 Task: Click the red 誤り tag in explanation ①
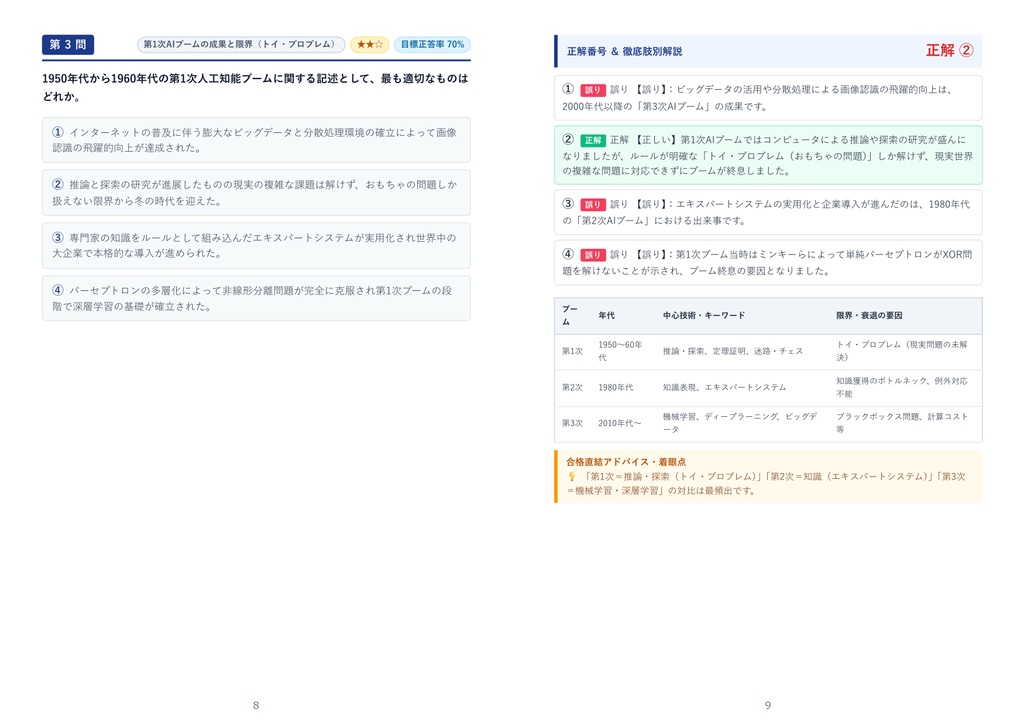tap(593, 90)
